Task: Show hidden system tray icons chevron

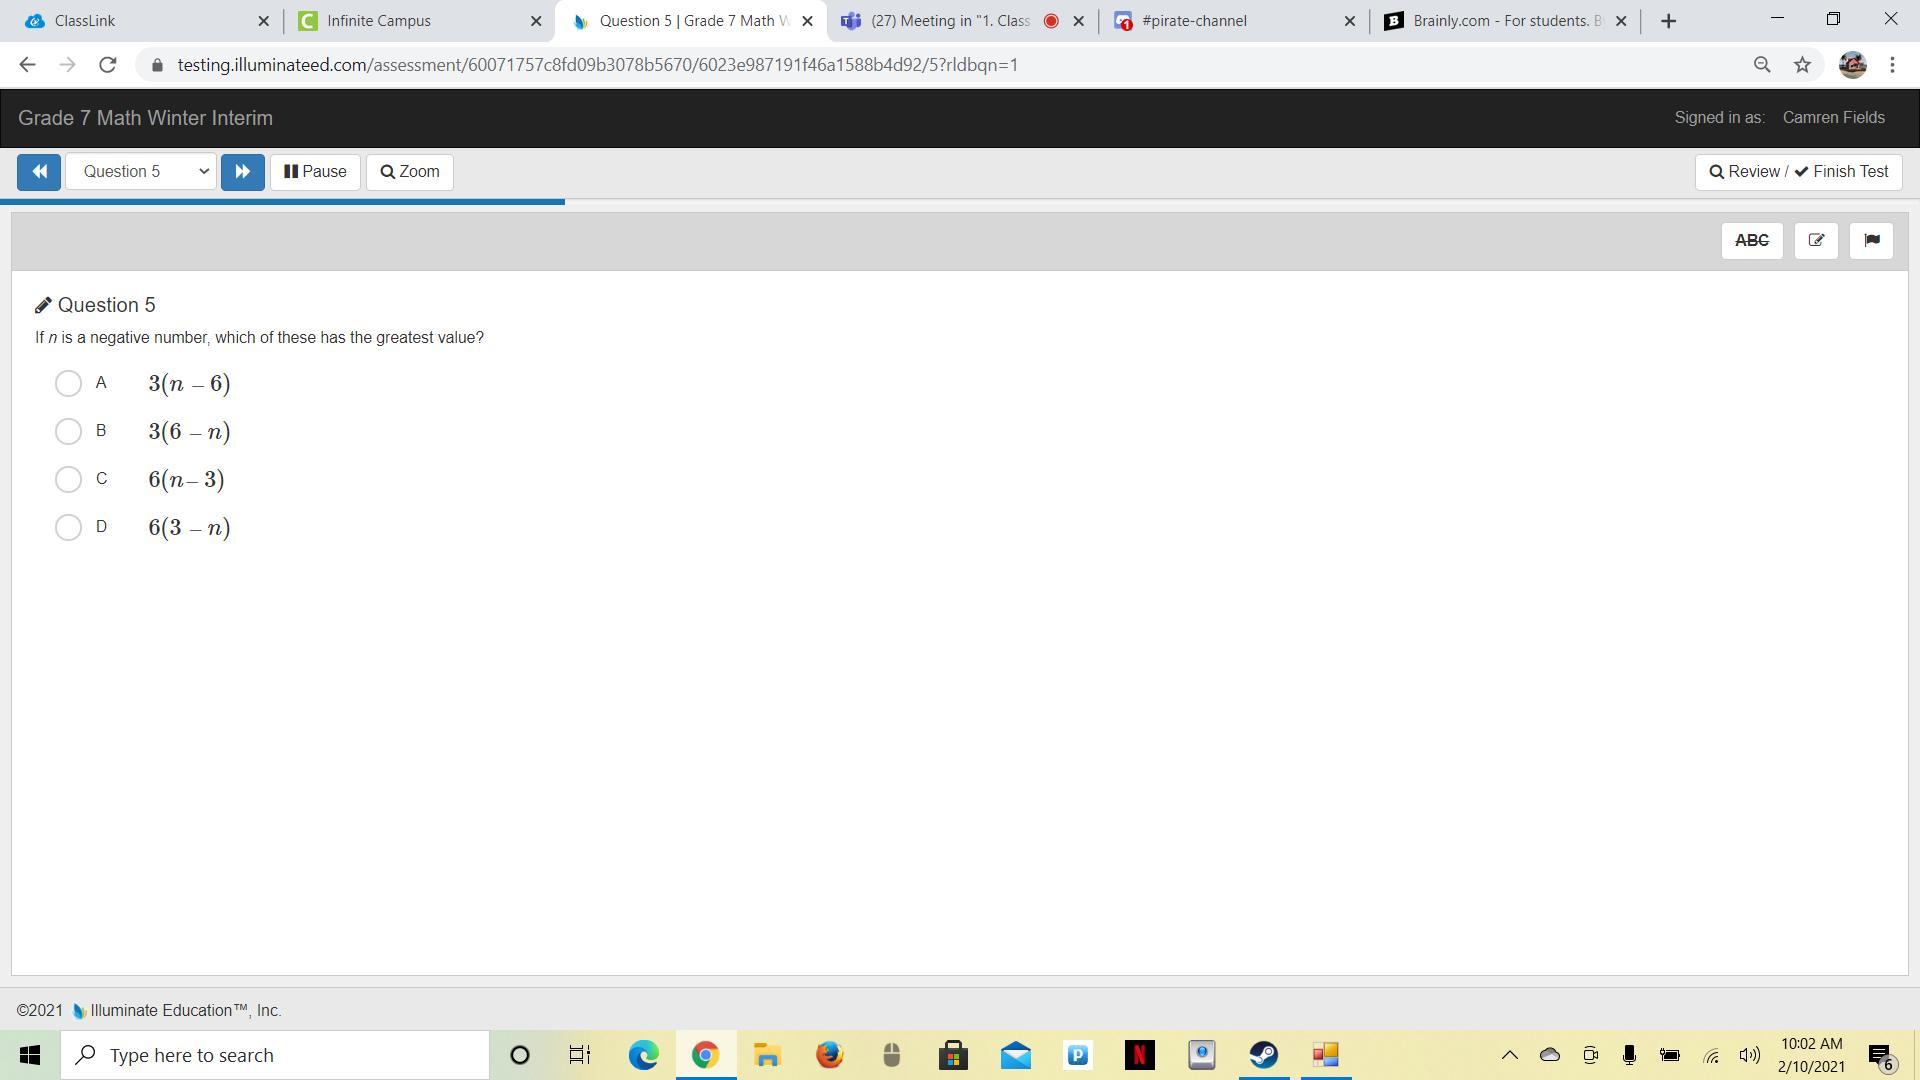Action: pos(1510,1055)
